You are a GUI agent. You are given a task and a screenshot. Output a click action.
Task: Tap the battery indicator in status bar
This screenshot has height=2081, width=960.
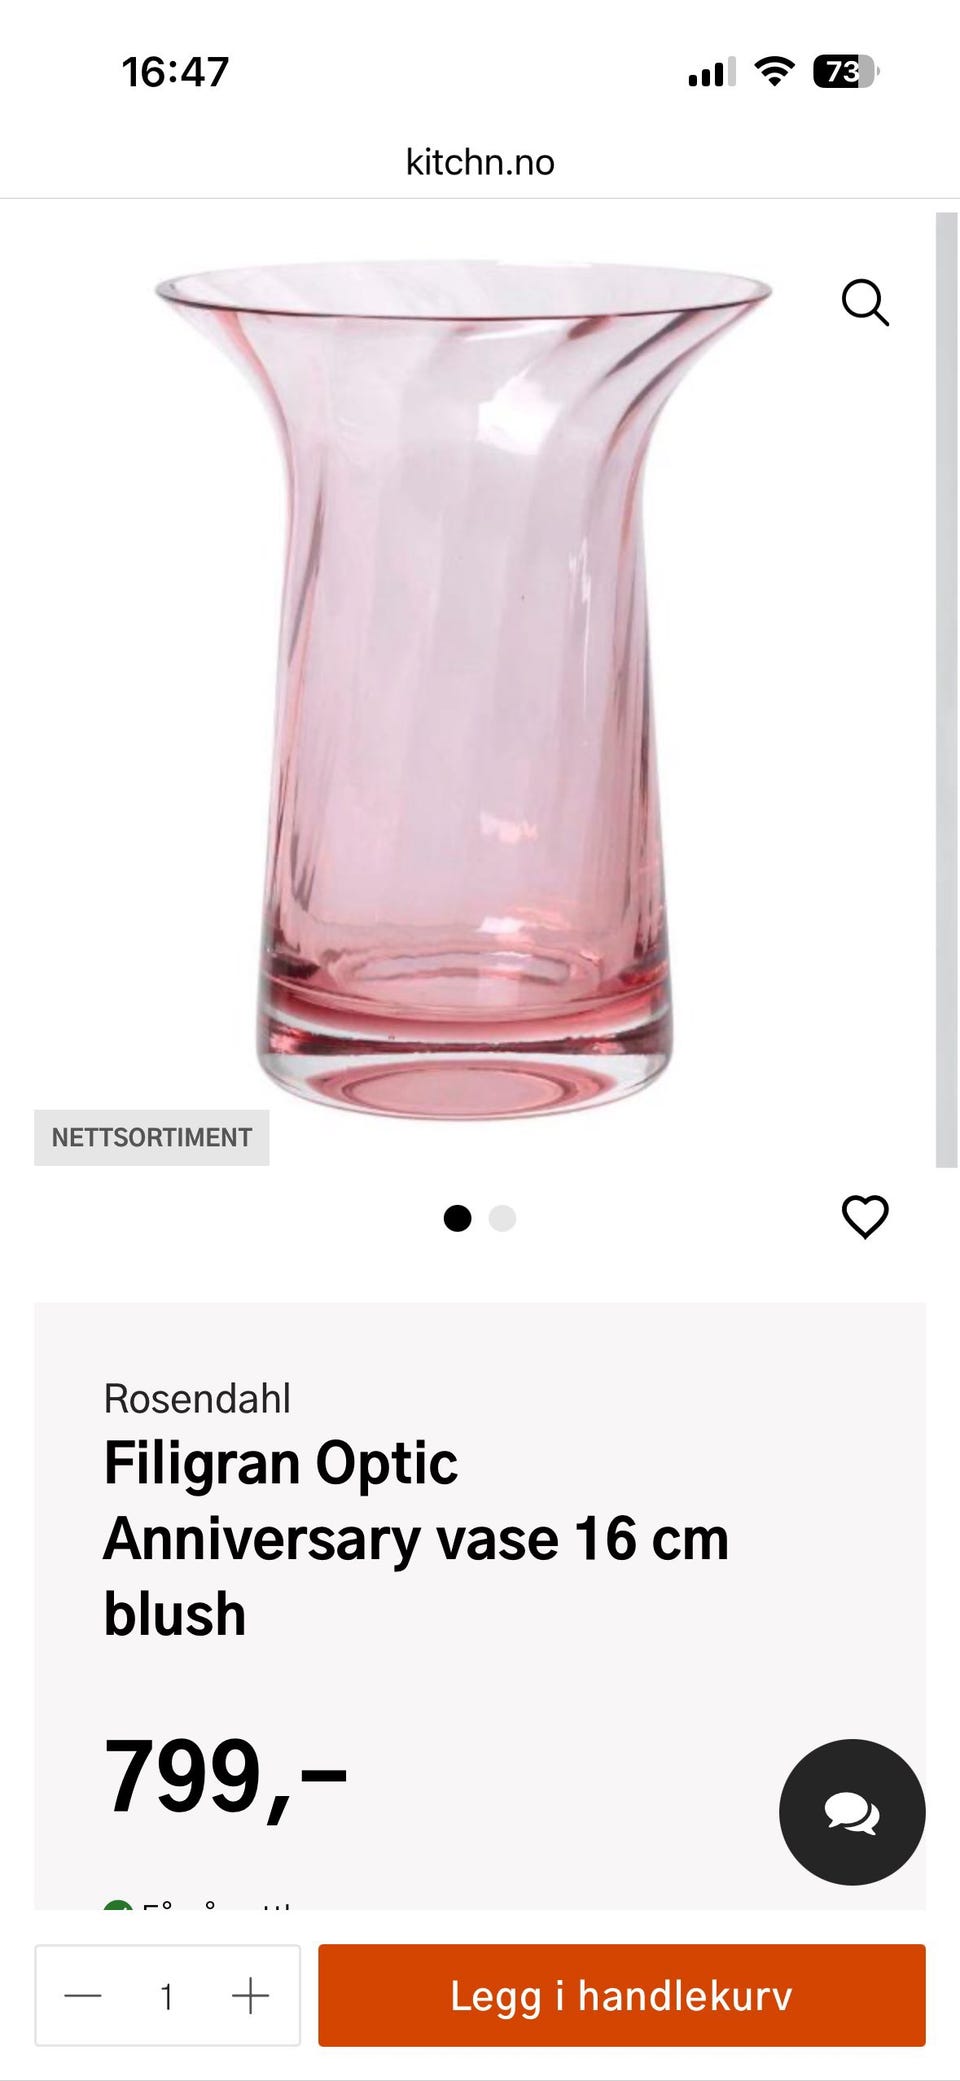coord(845,72)
